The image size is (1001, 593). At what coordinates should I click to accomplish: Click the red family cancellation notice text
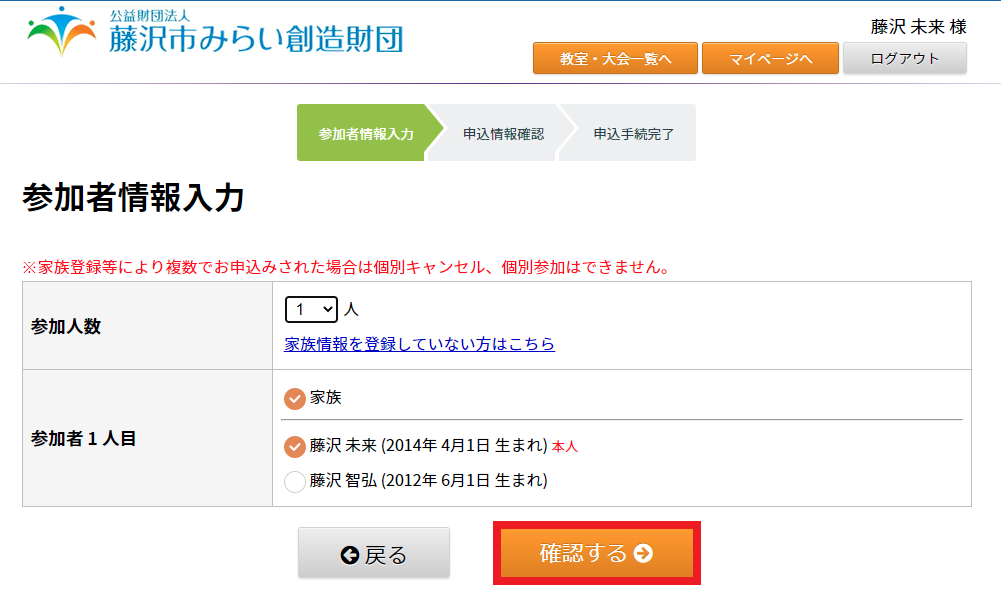345,267
